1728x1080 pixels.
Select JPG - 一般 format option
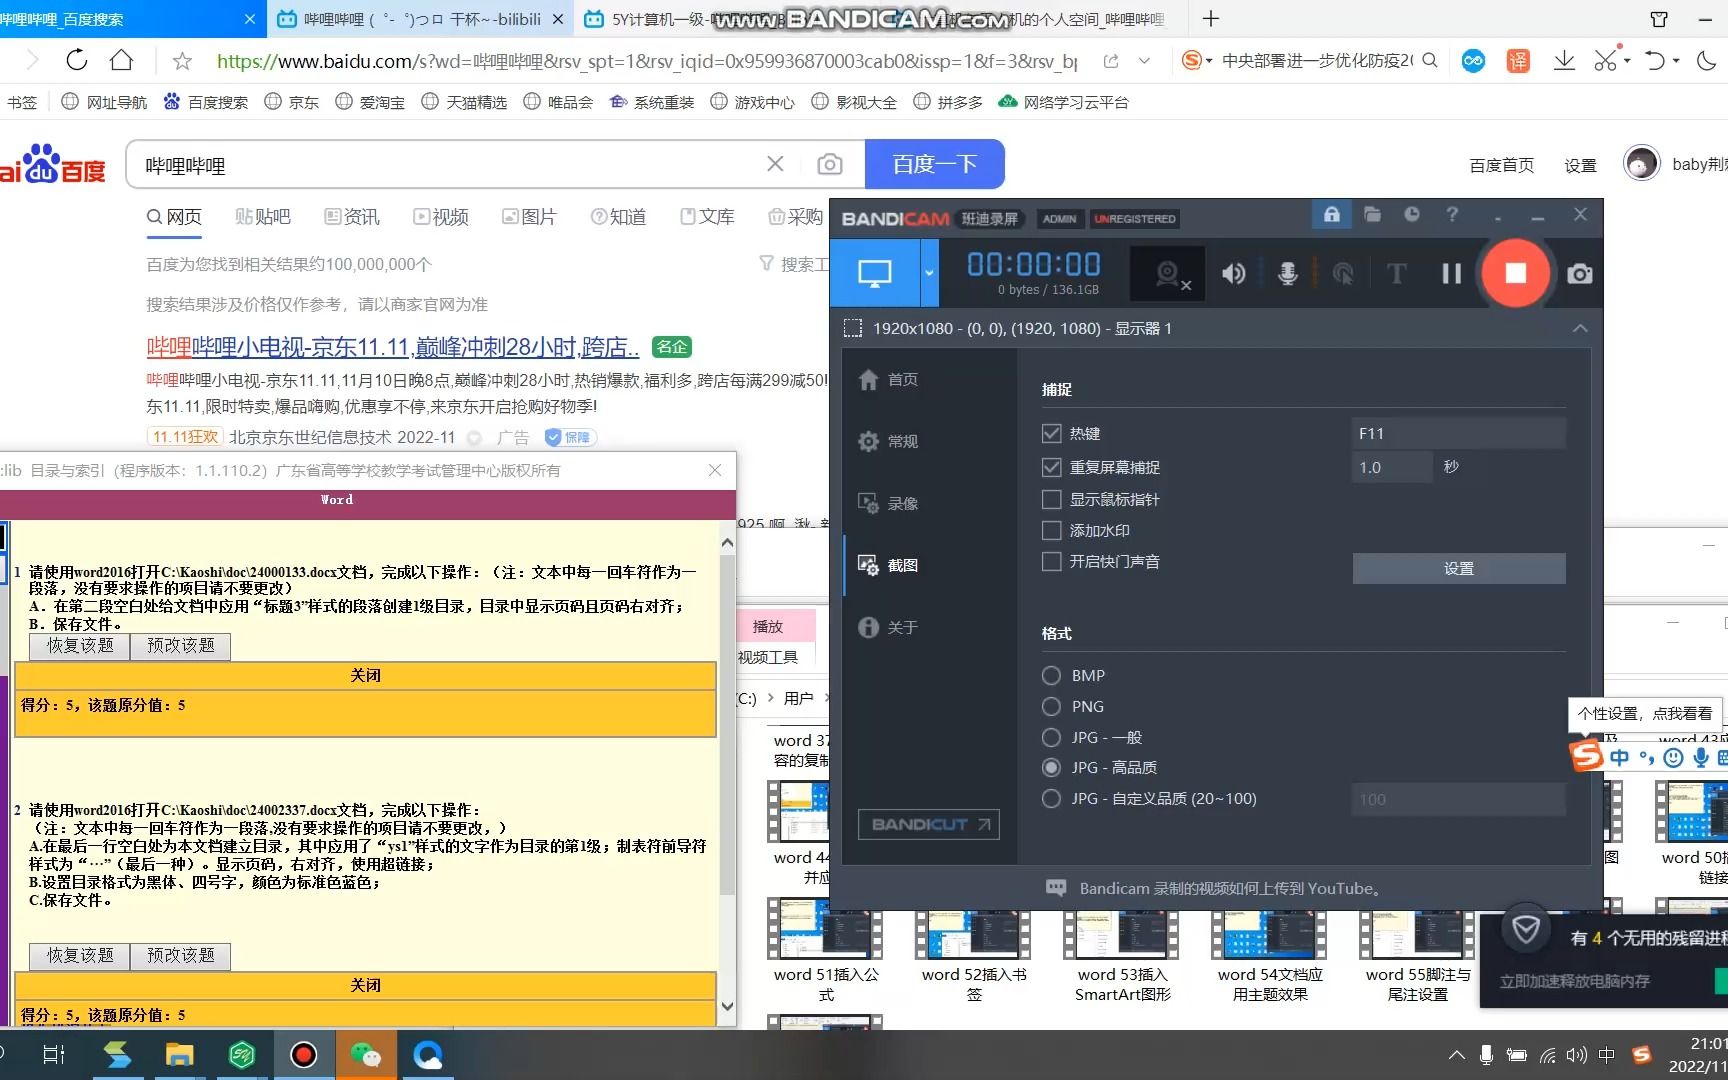click(x=1051, y=738)
